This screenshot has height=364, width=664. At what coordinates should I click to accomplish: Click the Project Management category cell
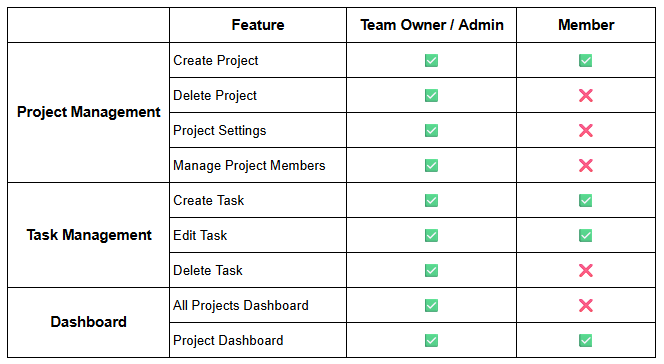pos(89,113)
